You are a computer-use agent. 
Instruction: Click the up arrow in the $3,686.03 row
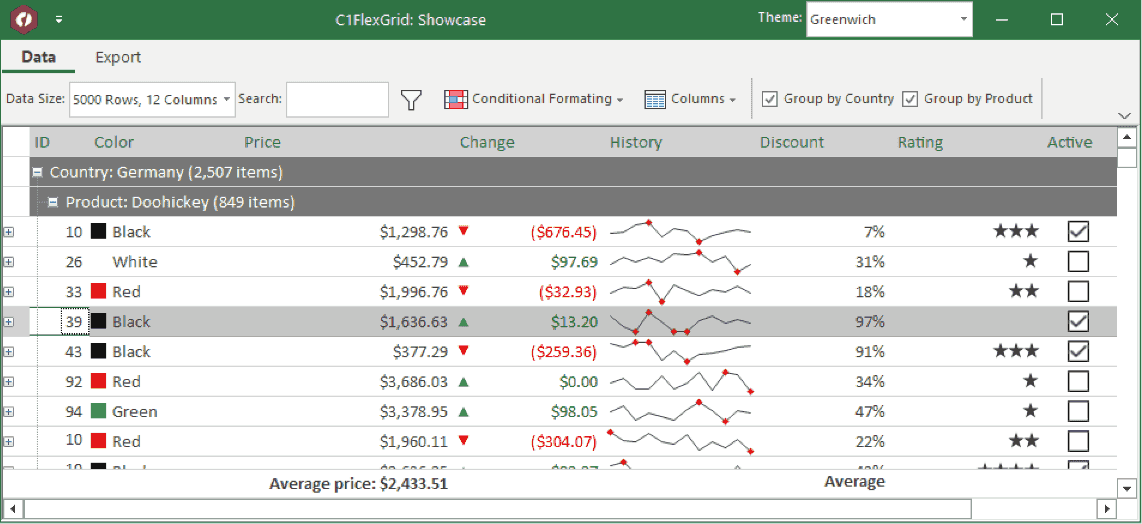pos(463,381)
